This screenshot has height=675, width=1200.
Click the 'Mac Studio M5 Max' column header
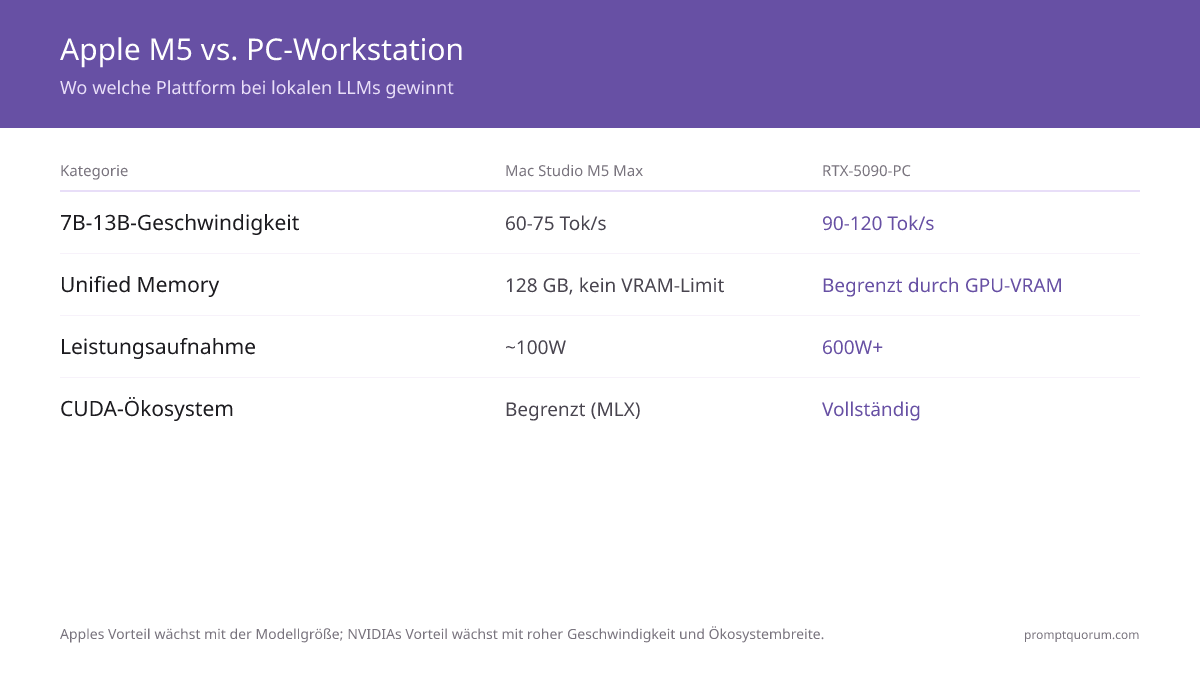[x=574, y=171]
